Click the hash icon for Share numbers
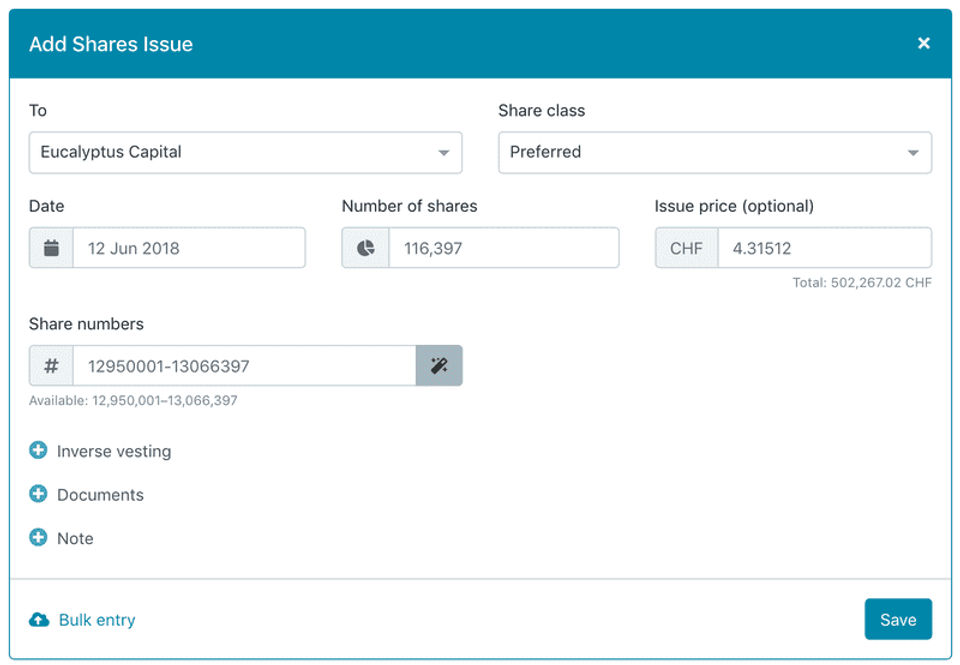Viewport: 960px width, 665px height. click(51, 366)
